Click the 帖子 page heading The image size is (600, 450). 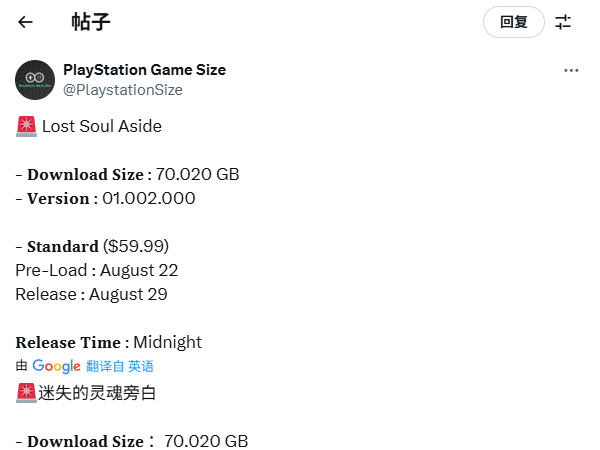pyautogui.click(x=91, y=22)
